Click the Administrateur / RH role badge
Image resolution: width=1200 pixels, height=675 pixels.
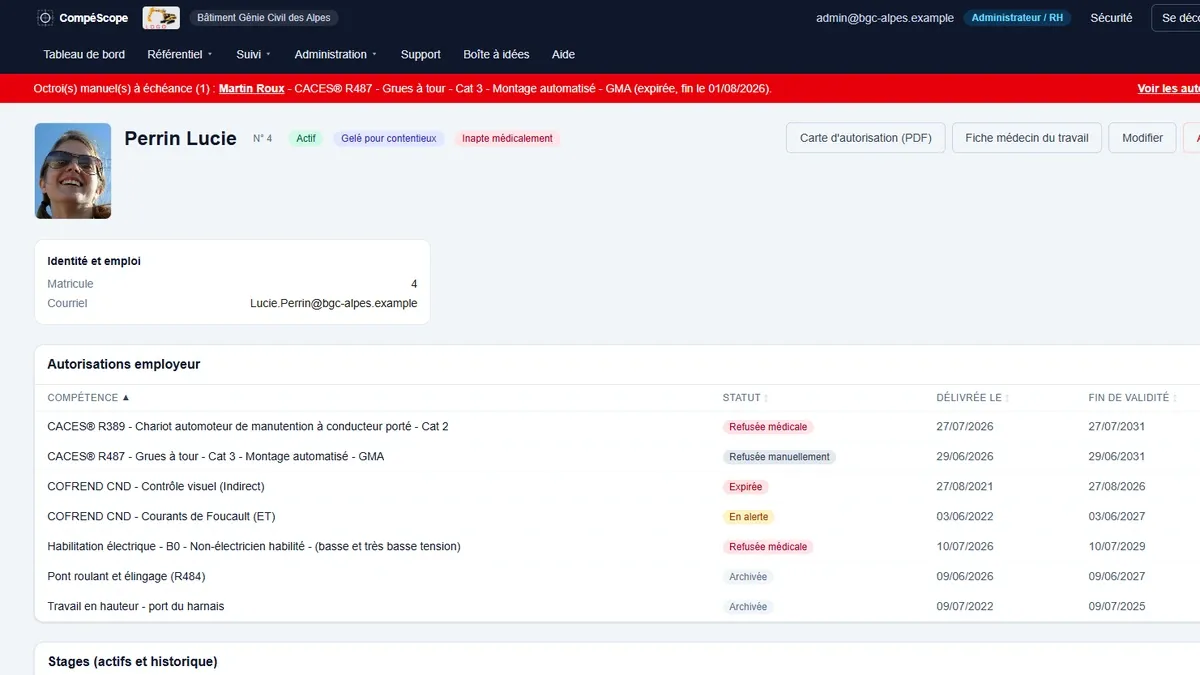click(x=1017, y=18)
